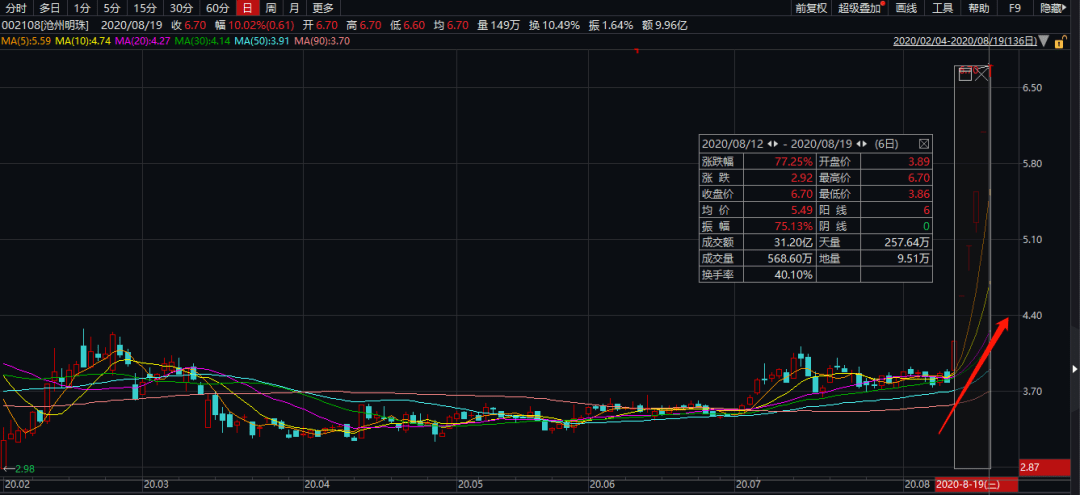
Task: Switch to 分时 intraday chart tab
Action: coord(16,8)
